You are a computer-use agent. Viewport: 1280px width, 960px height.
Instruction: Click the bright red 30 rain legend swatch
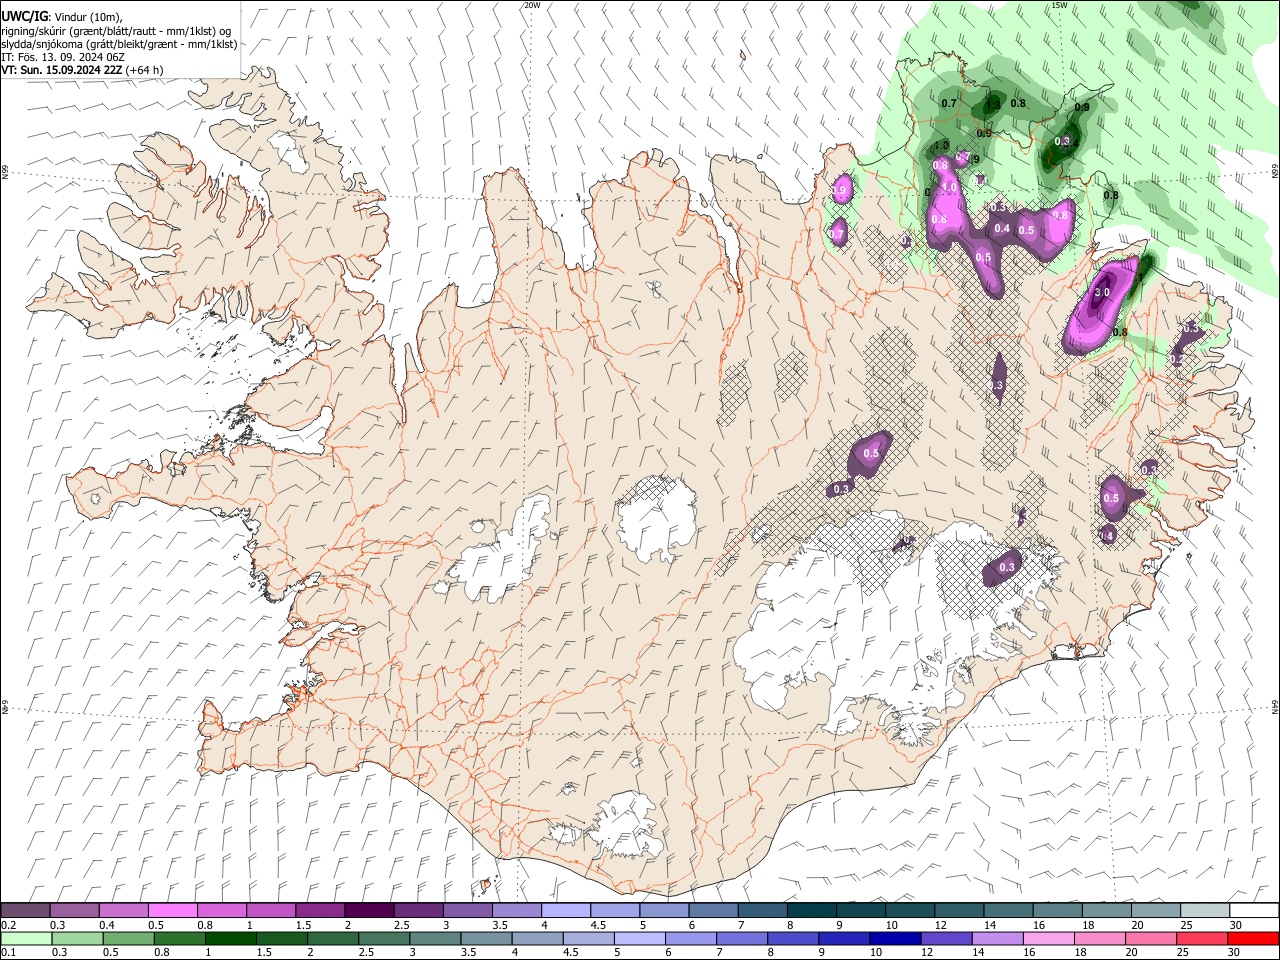1252,938
